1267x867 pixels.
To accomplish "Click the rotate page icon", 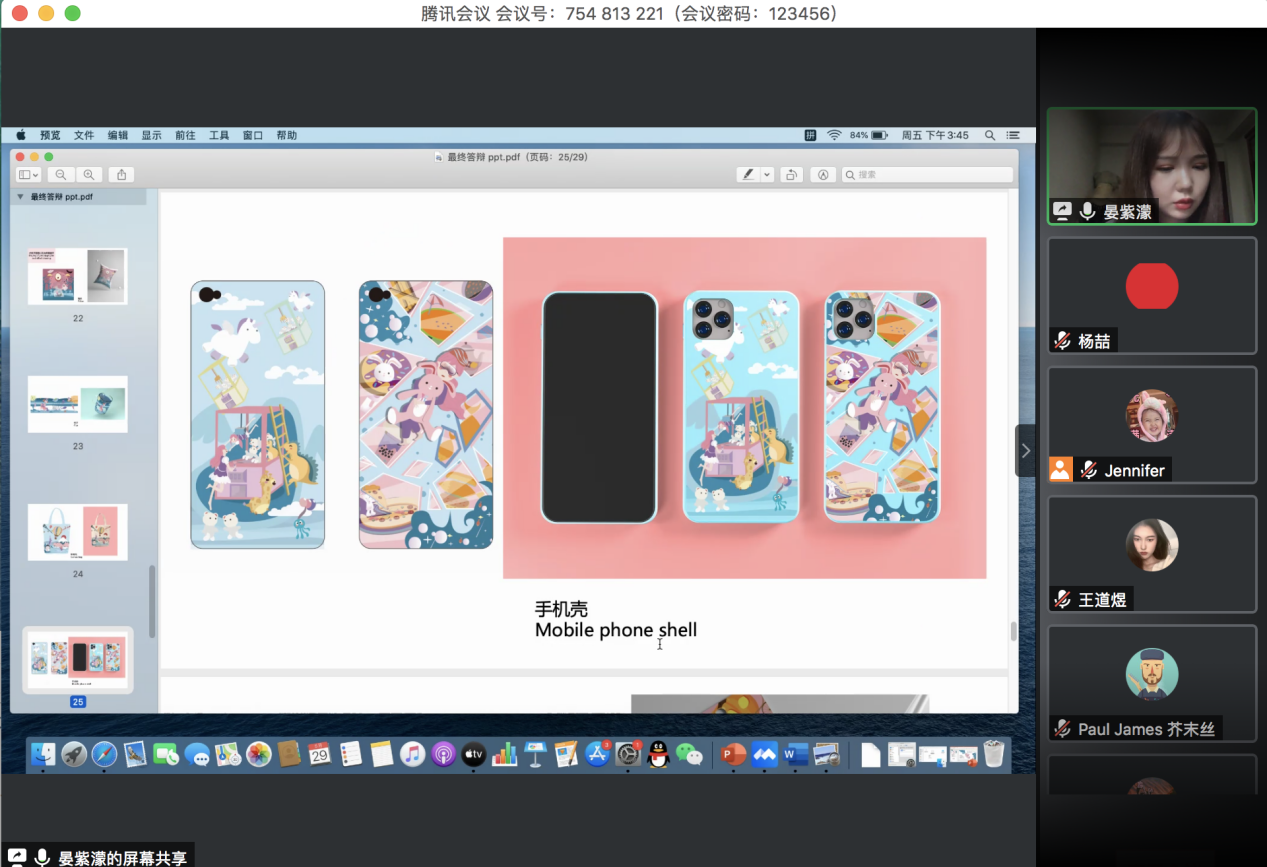I will 791,175.
